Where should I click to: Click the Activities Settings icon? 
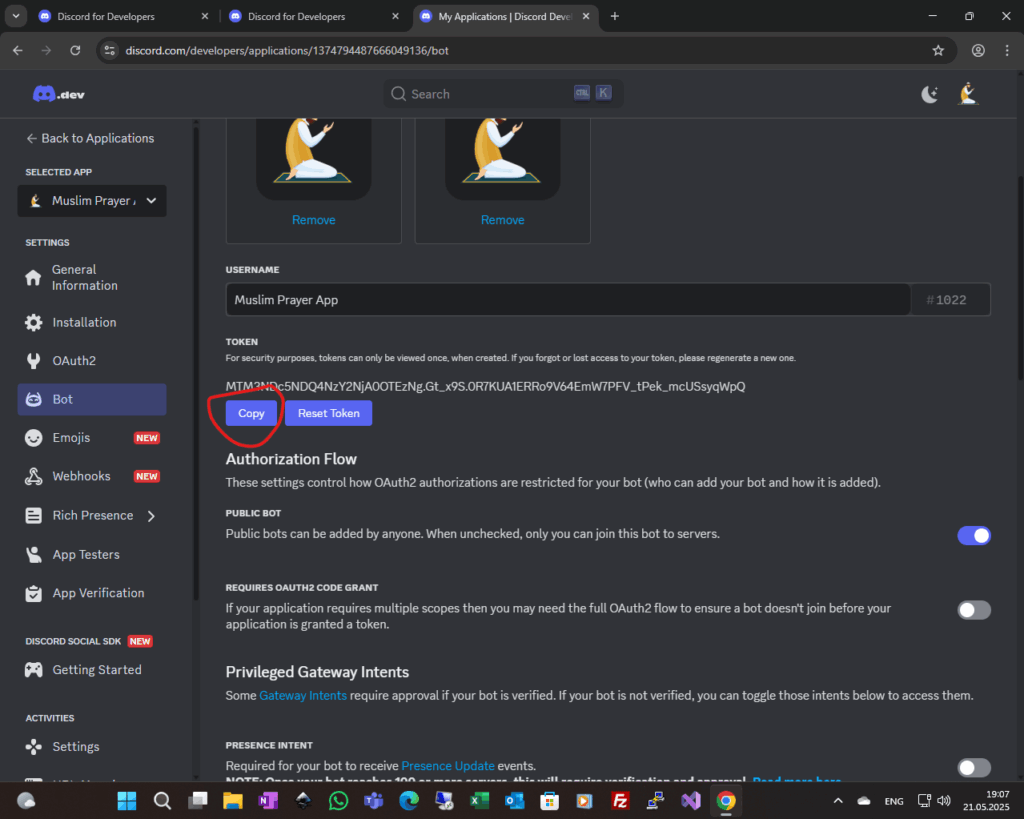33,747
